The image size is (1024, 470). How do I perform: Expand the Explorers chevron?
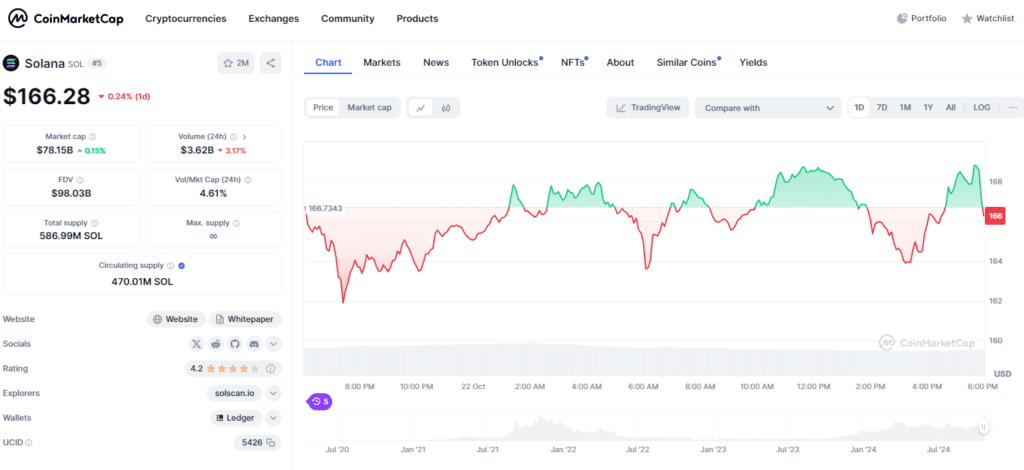(274, 393)
